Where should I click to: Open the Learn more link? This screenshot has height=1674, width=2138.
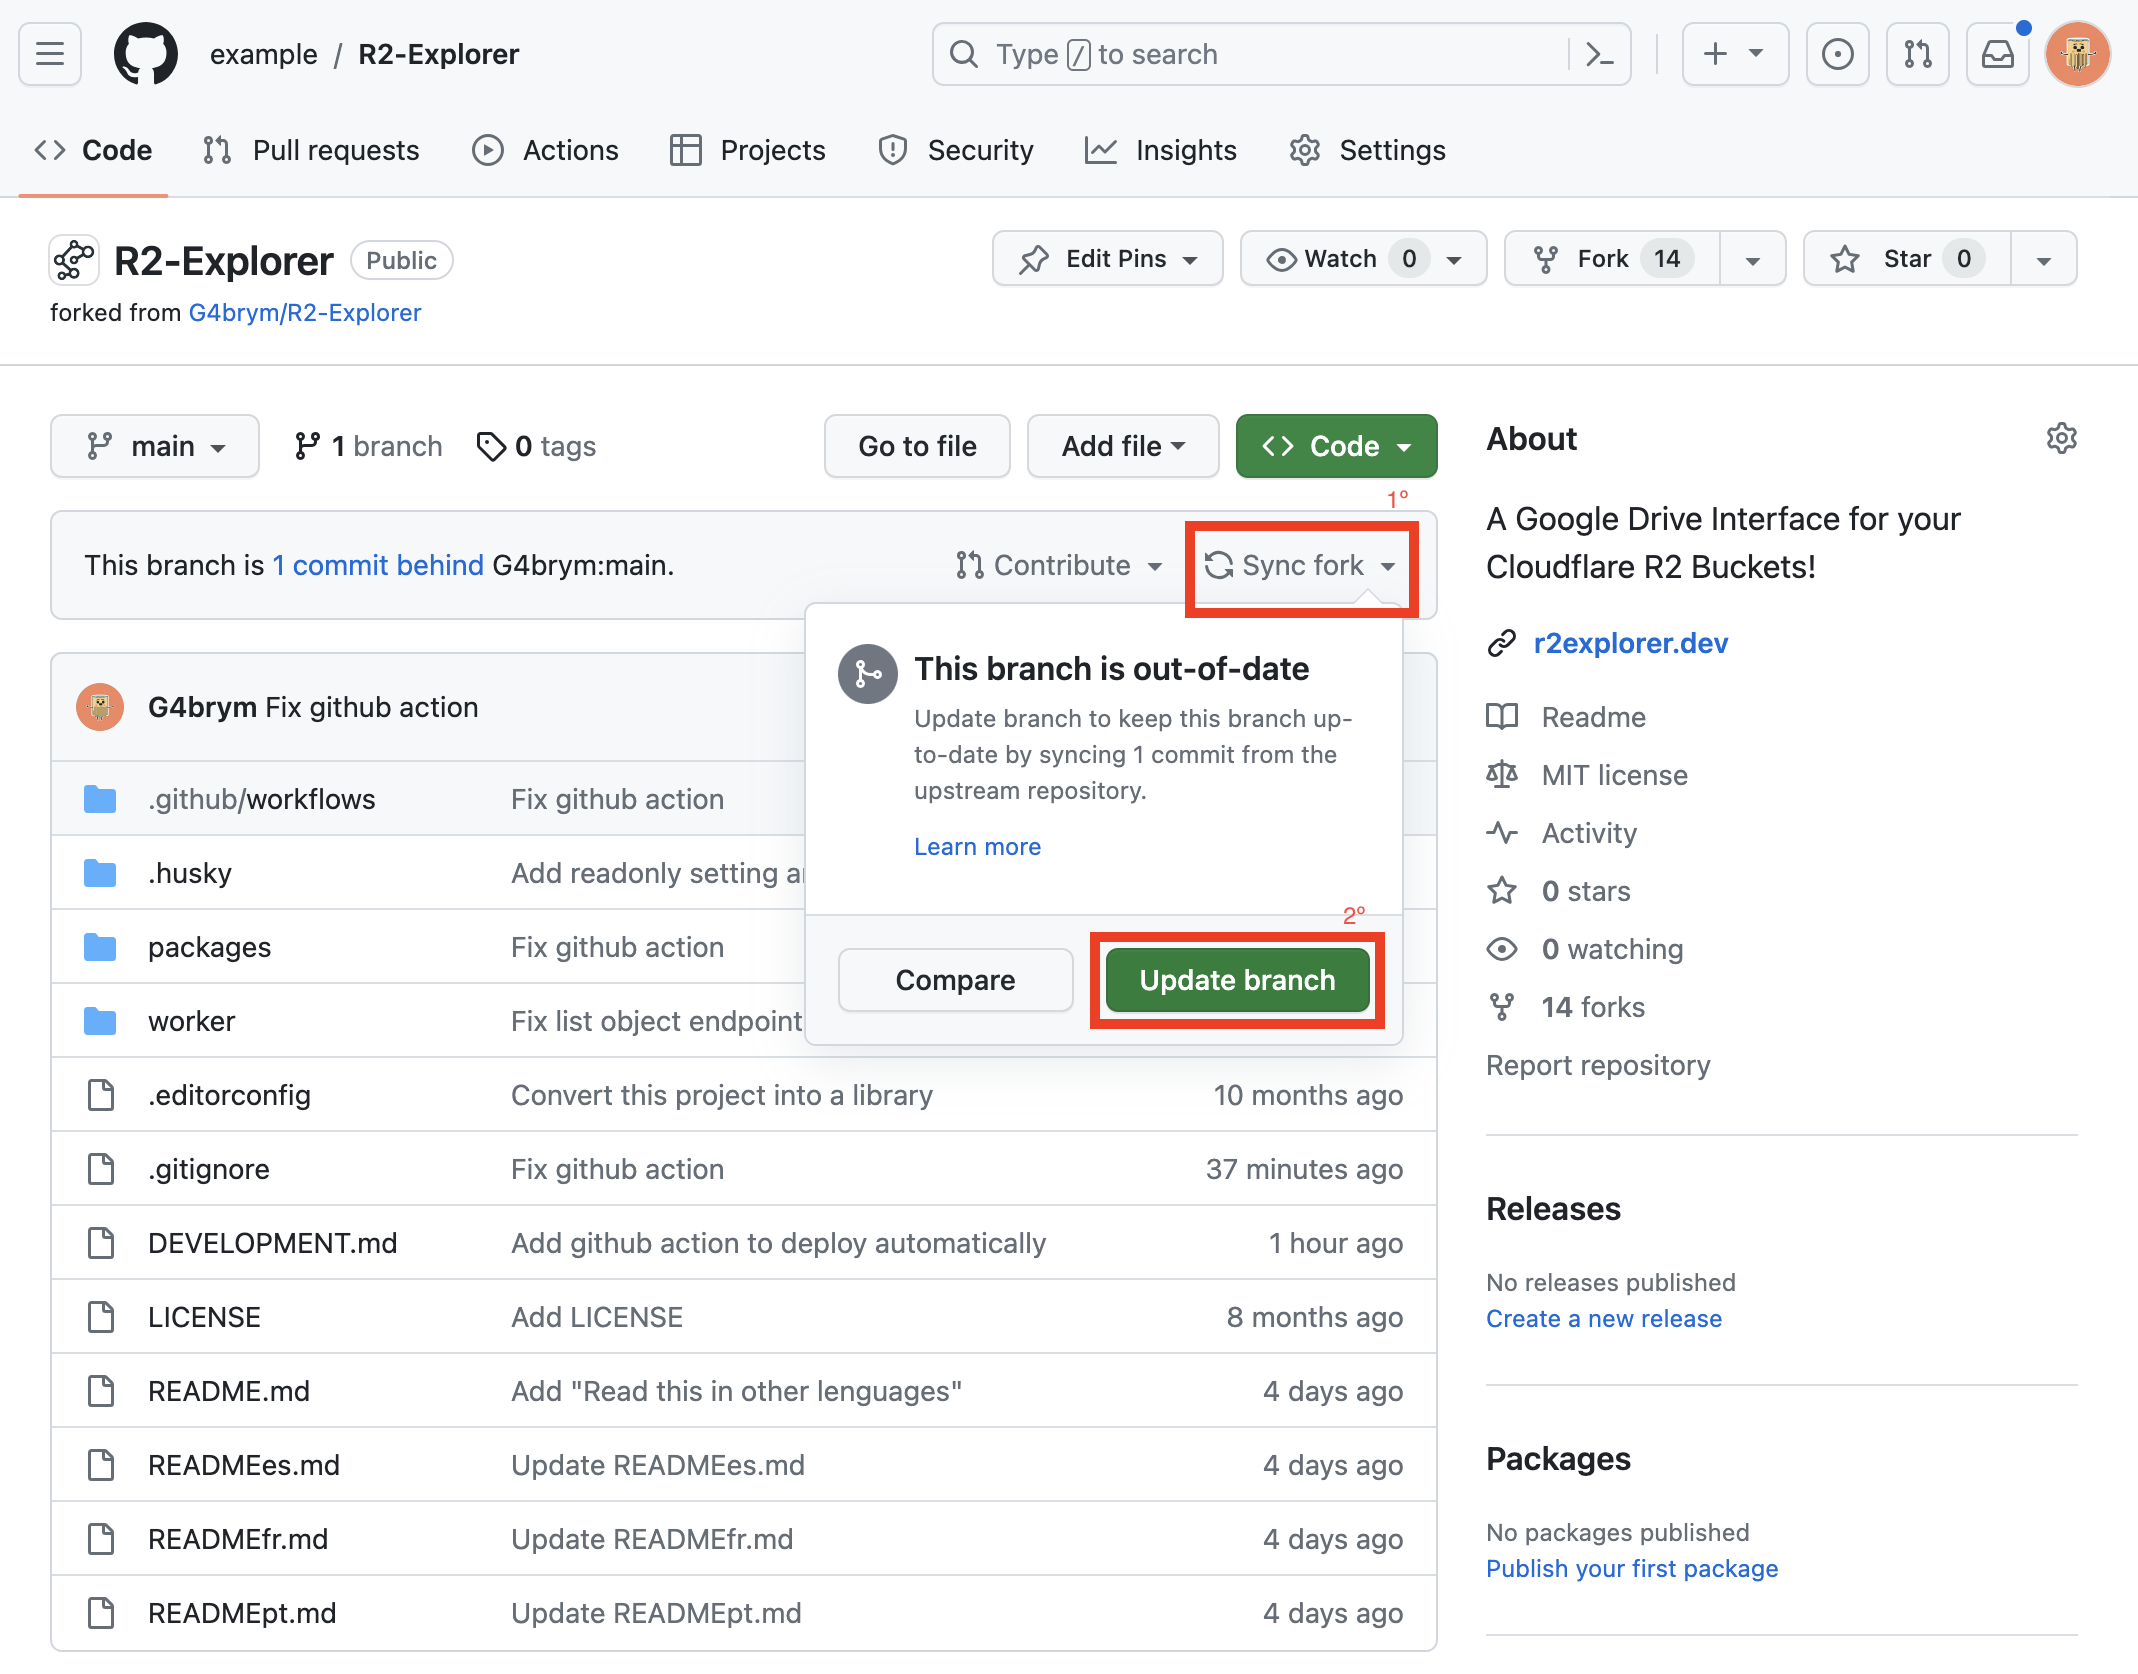[x=977, y=847]
